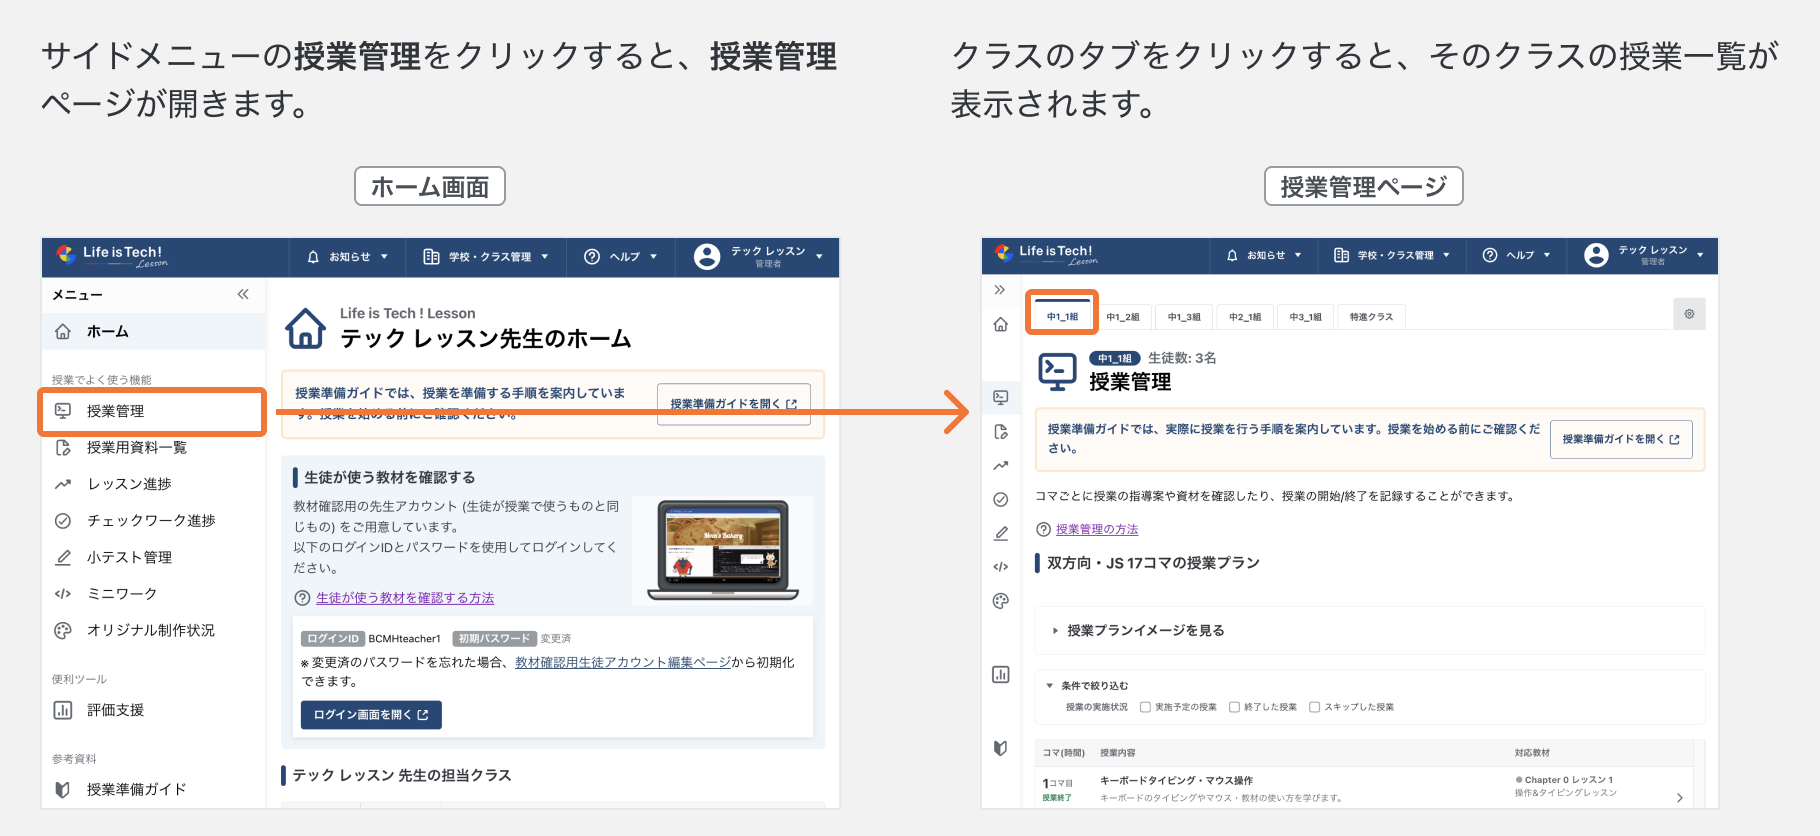Click the レッスン進捗 trend arrow icon in Home menu
This screenshot has height=836, width=1820.
[63, 484]
